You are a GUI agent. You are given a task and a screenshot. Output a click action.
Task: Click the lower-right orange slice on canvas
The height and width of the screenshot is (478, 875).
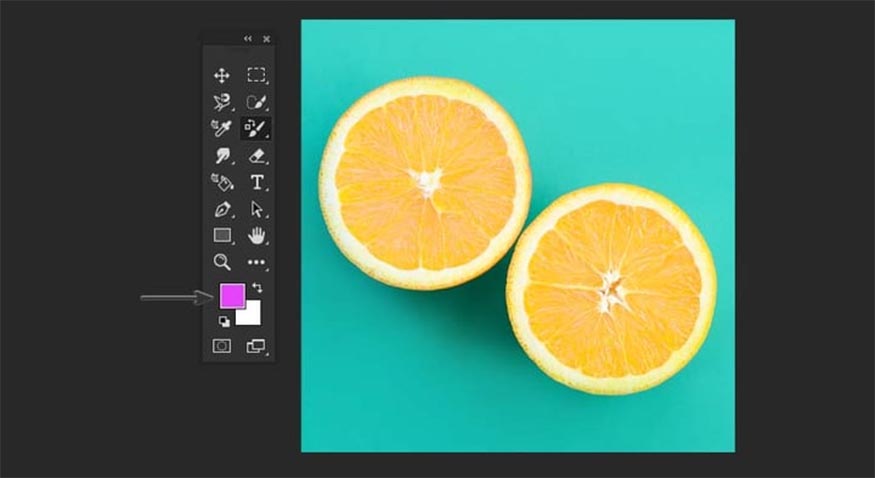tap(612, 289)
